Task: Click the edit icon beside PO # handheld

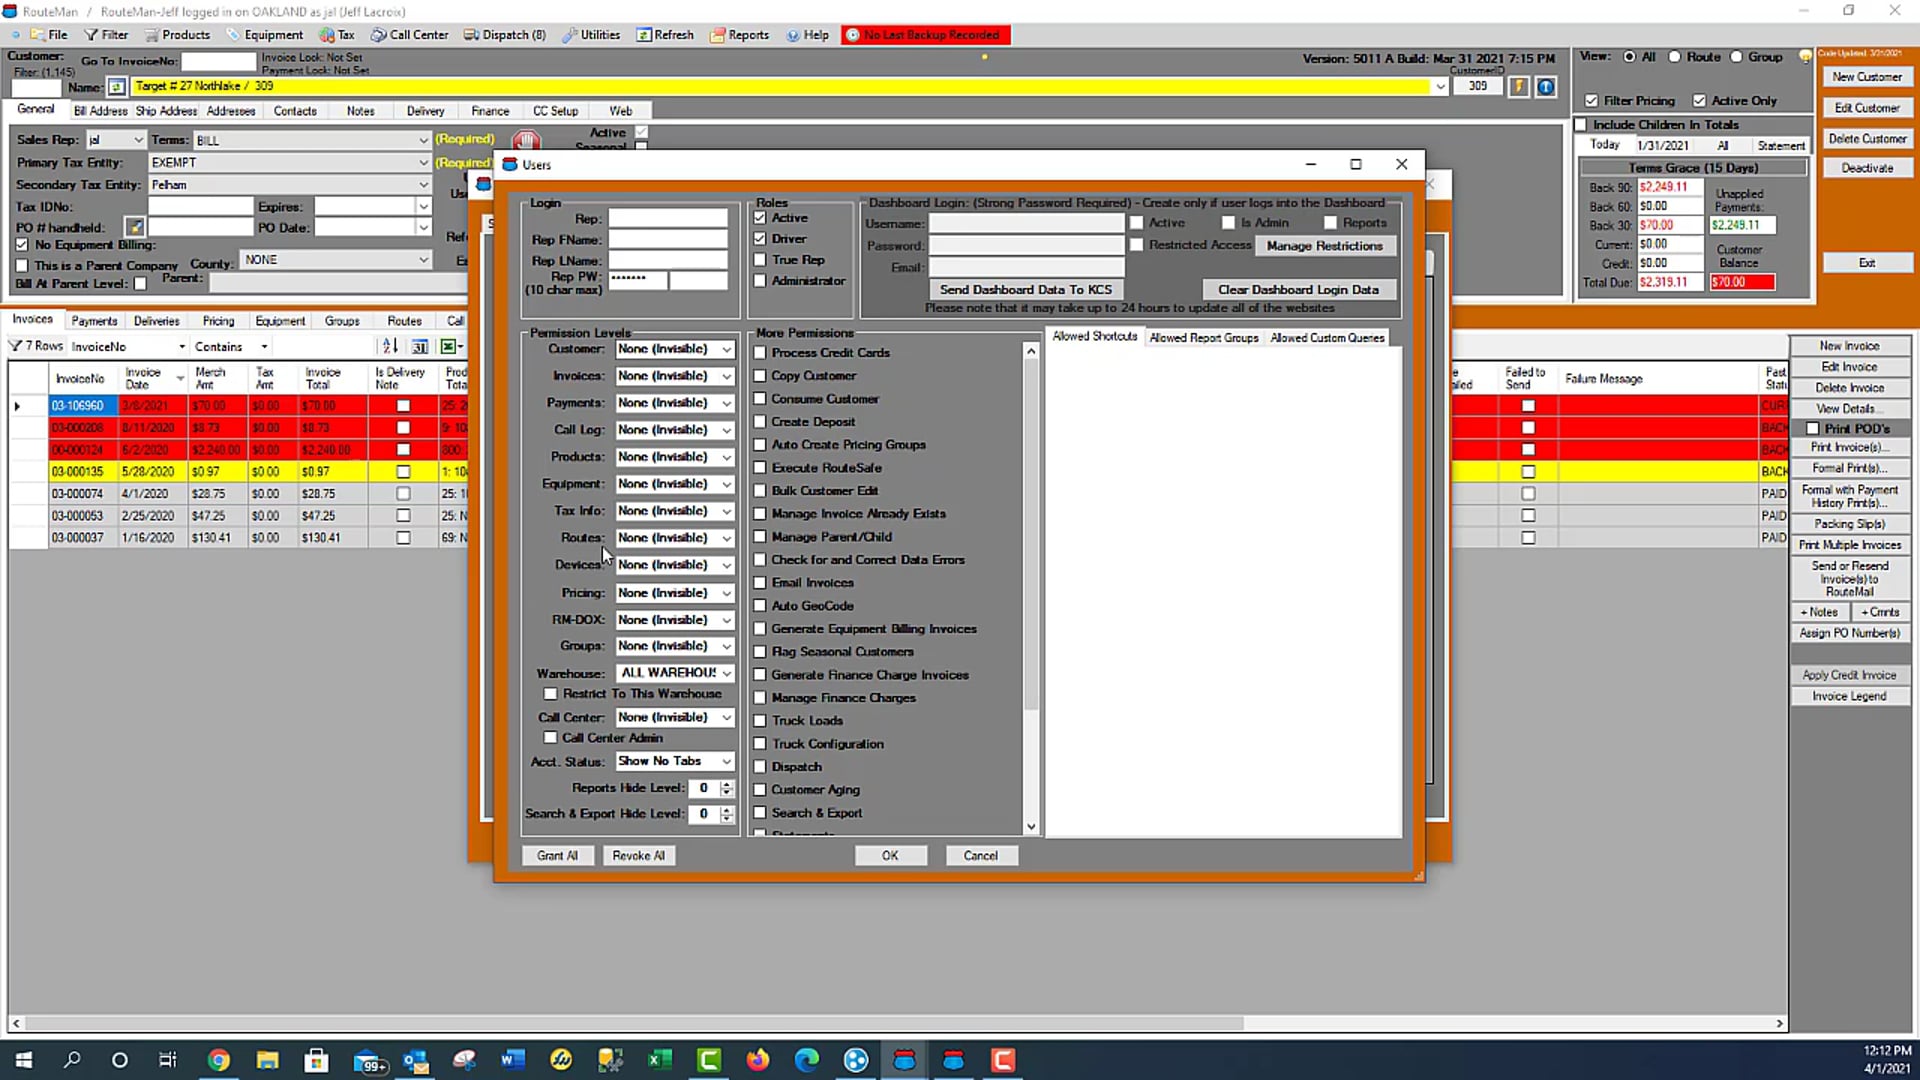Action: coord(134,227)
